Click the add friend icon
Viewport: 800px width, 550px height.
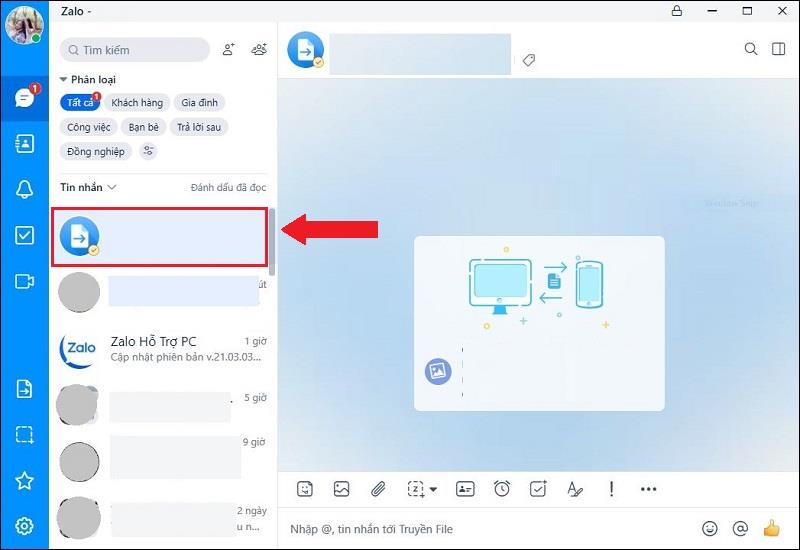coord(229,49)
